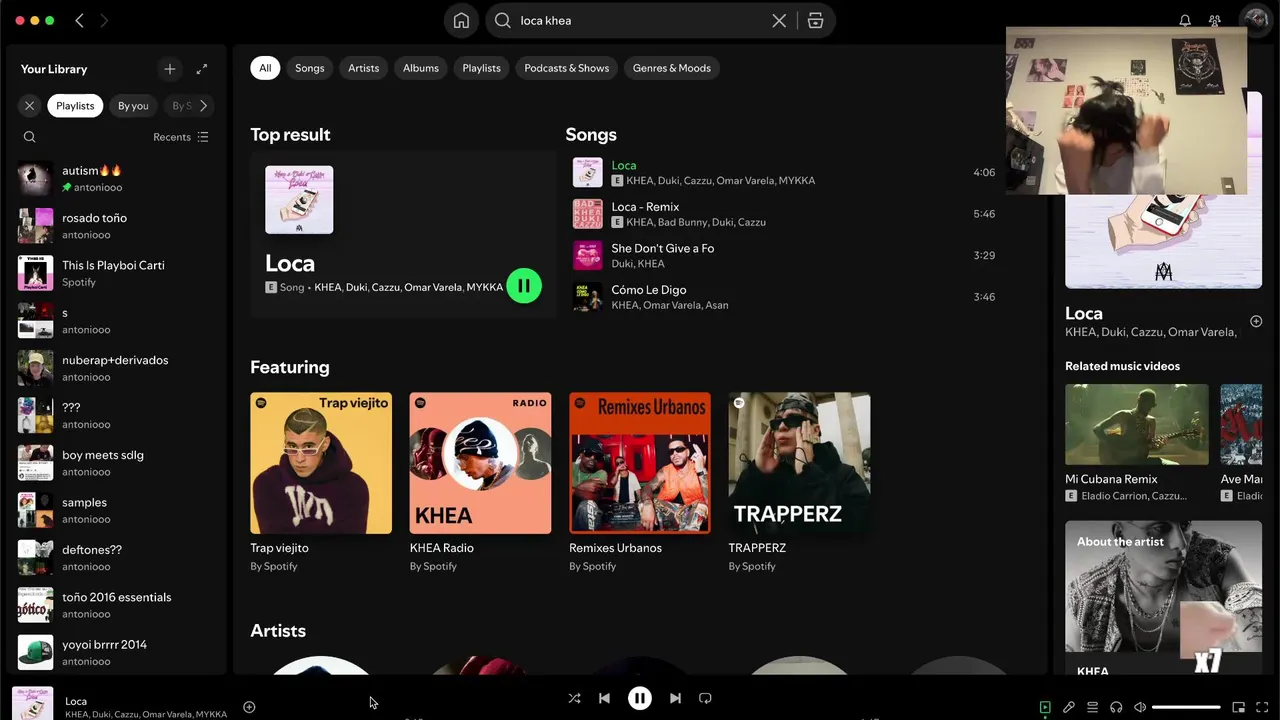Open the 'rosado toño' playlist

[116, 226]
